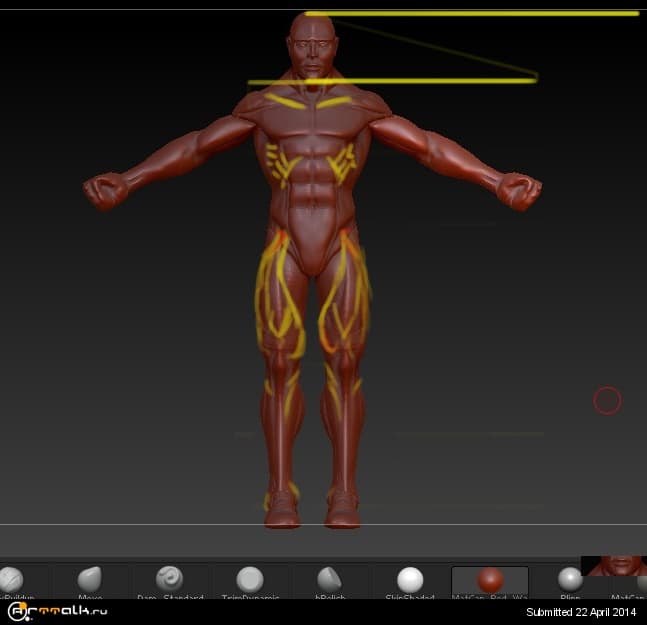Click the fist on the right side
Image resolution: width=647 pixels, height=625 pixels.
[520, 189]
